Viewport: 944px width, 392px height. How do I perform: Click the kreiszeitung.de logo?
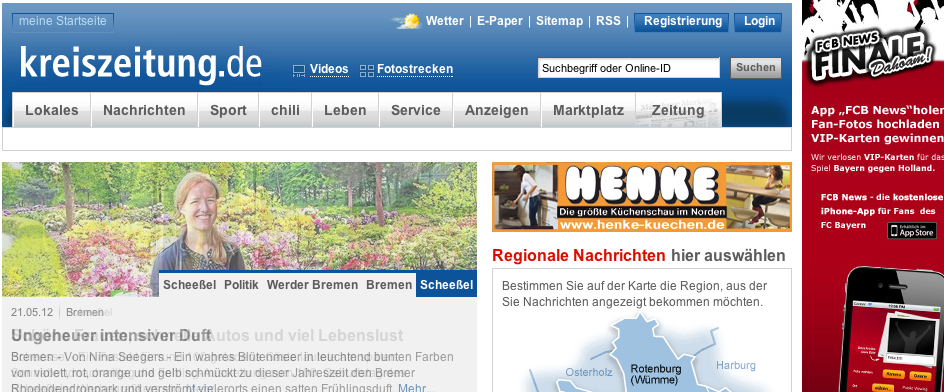point(141,64)
